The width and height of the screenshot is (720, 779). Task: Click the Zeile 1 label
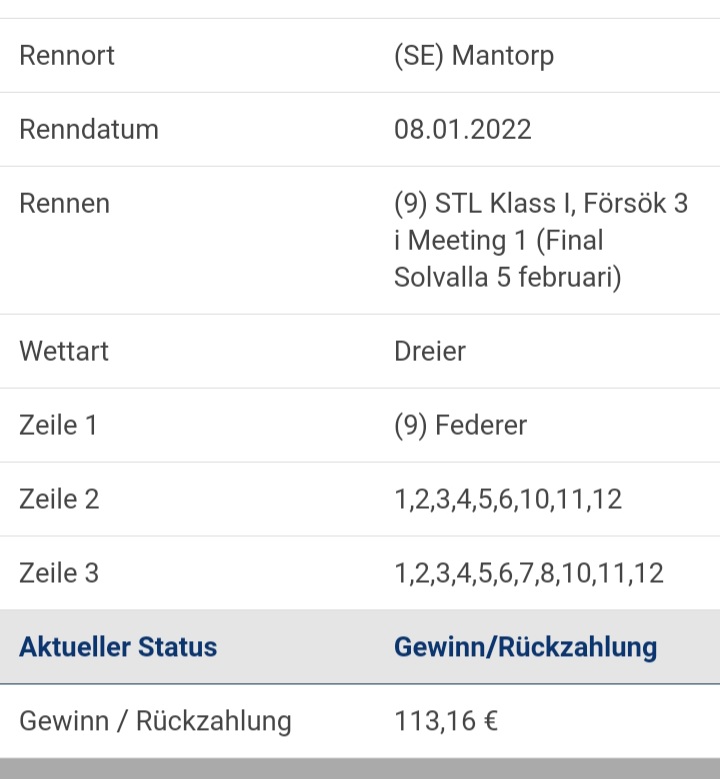(x=58, y=425)
